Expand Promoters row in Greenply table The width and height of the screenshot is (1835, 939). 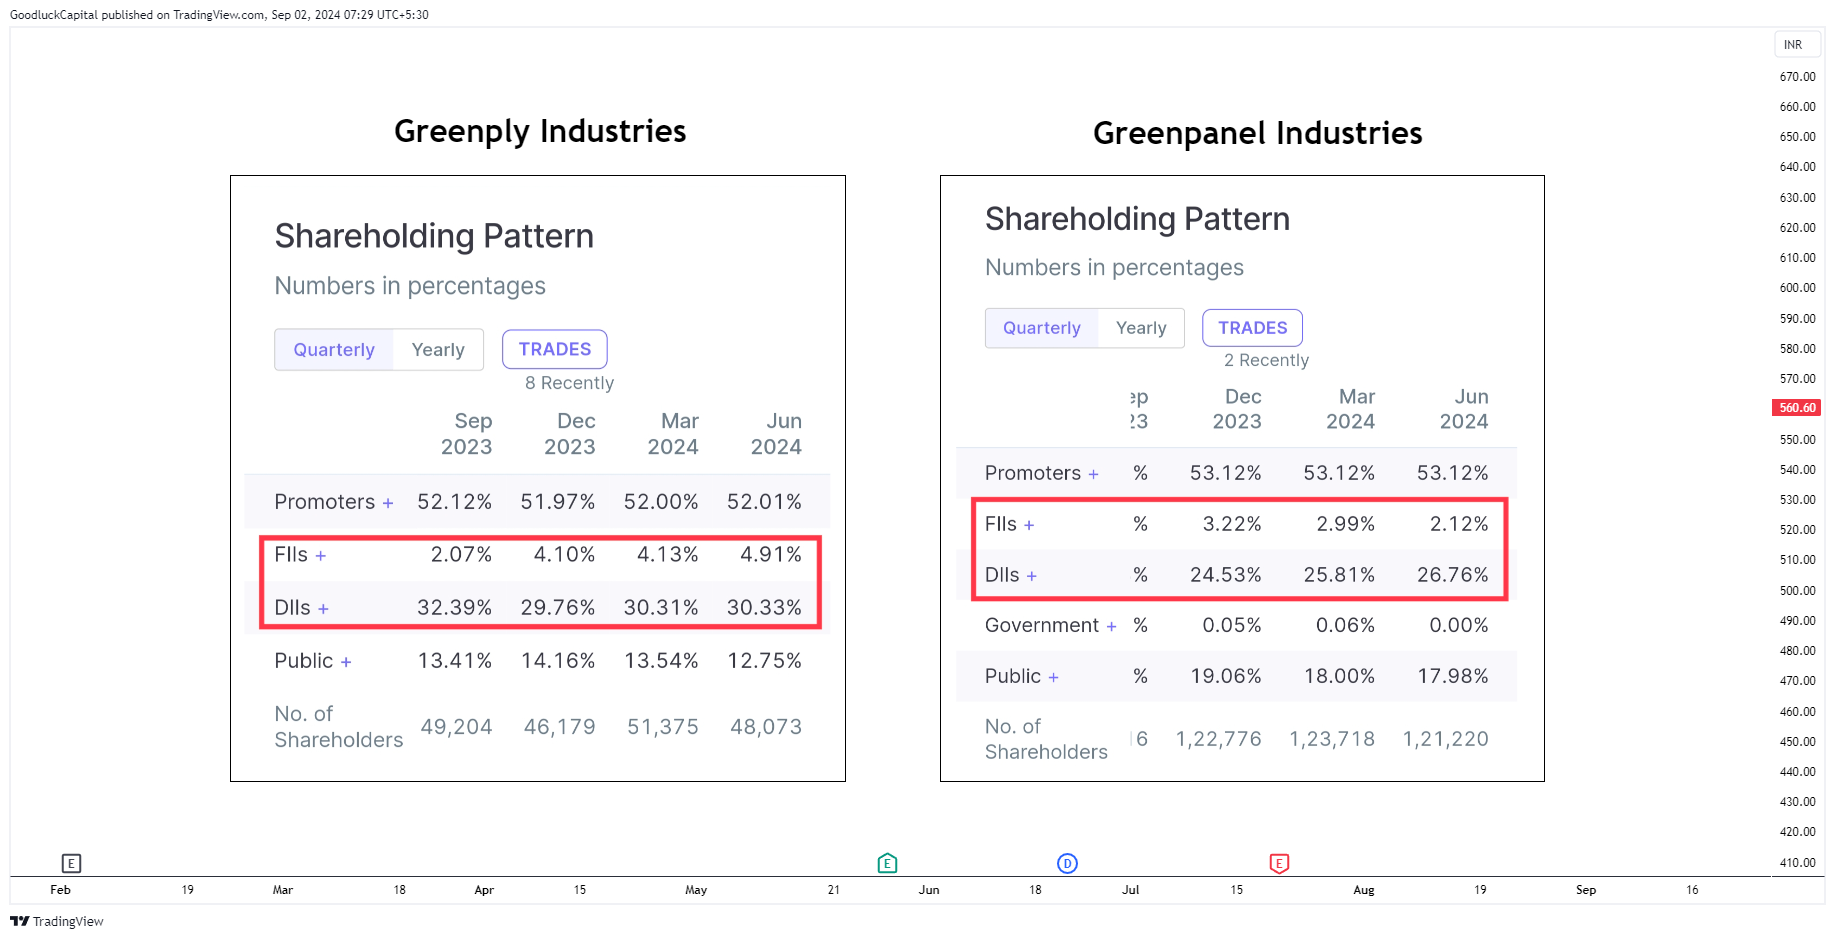(x=388, y=503)
